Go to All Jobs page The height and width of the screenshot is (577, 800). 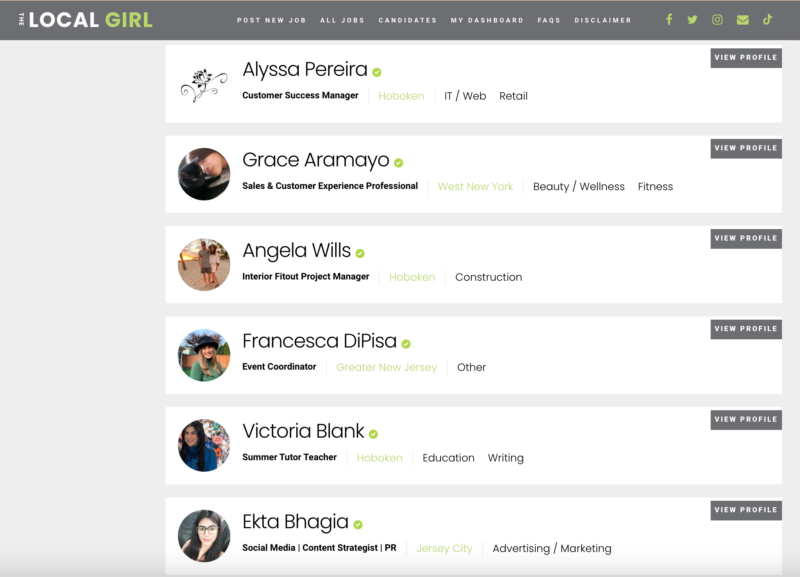342,20
